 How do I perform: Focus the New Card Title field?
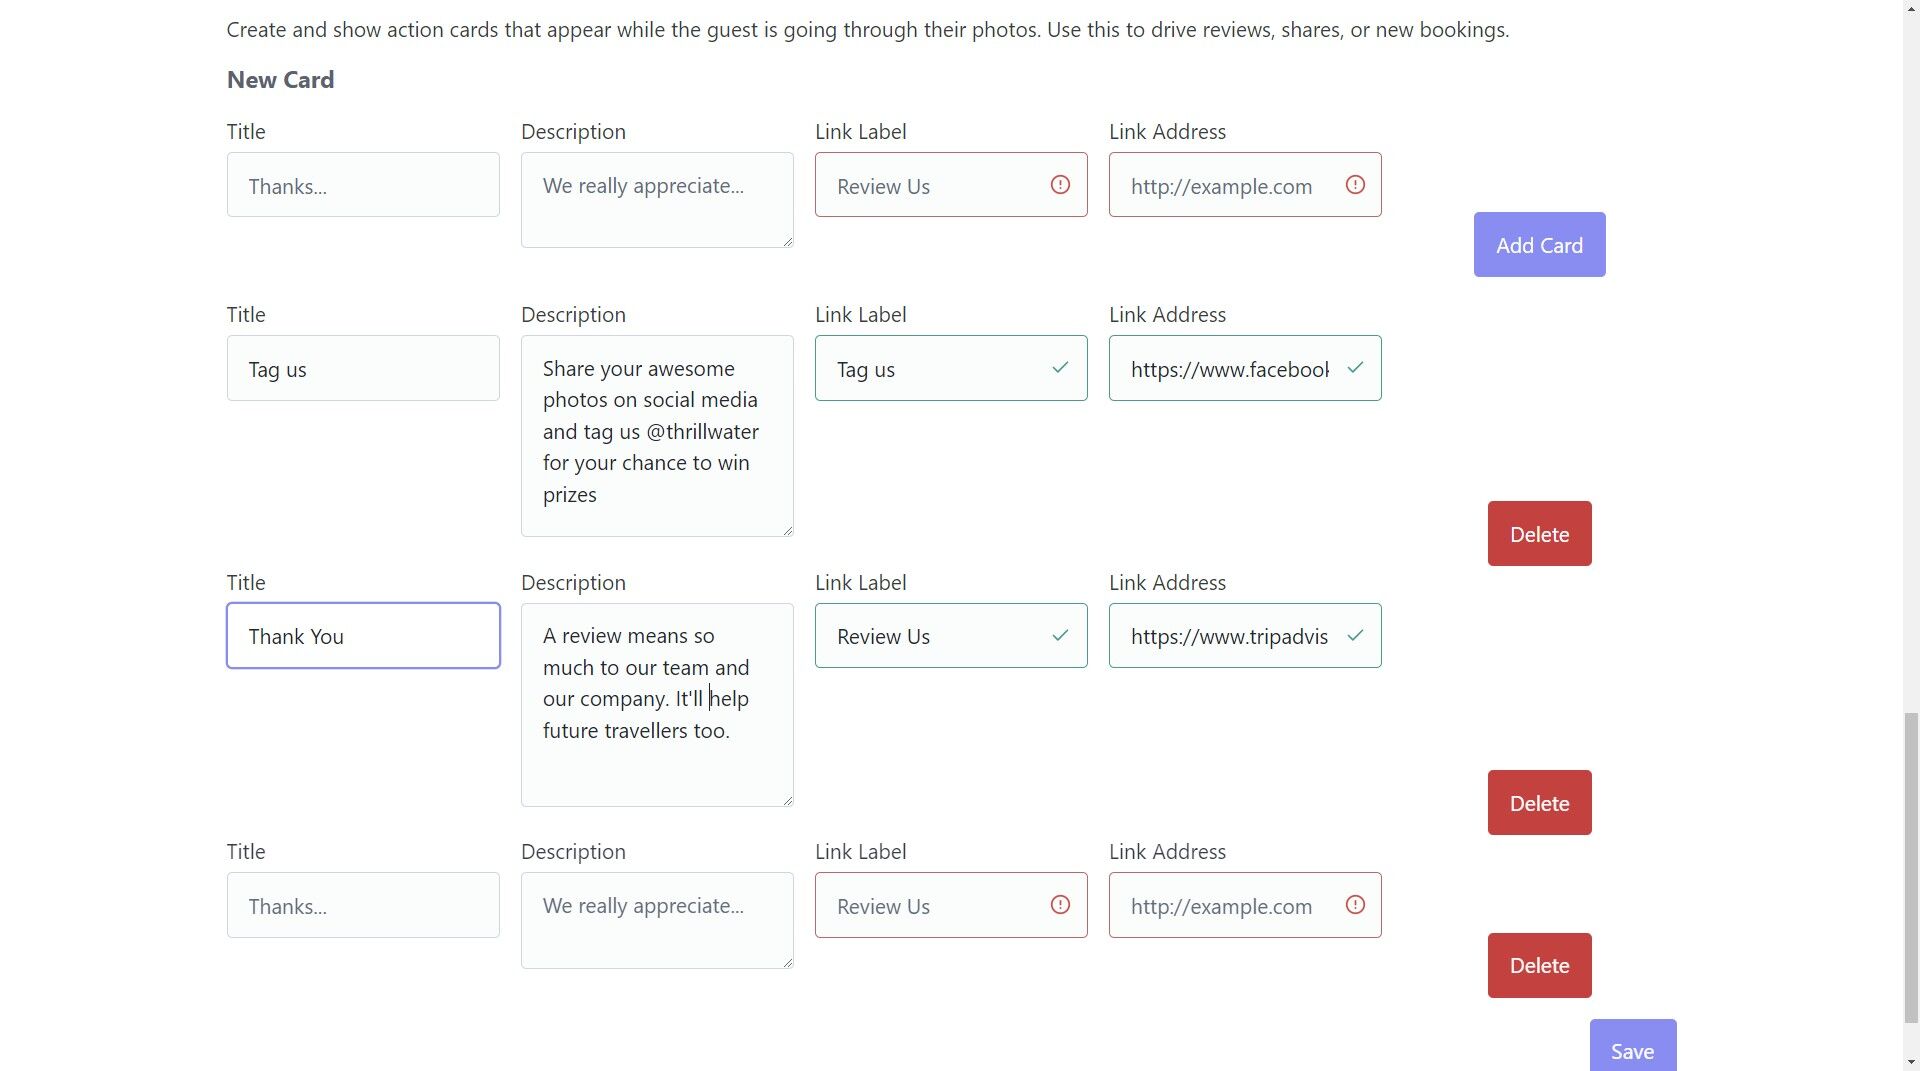363,185
